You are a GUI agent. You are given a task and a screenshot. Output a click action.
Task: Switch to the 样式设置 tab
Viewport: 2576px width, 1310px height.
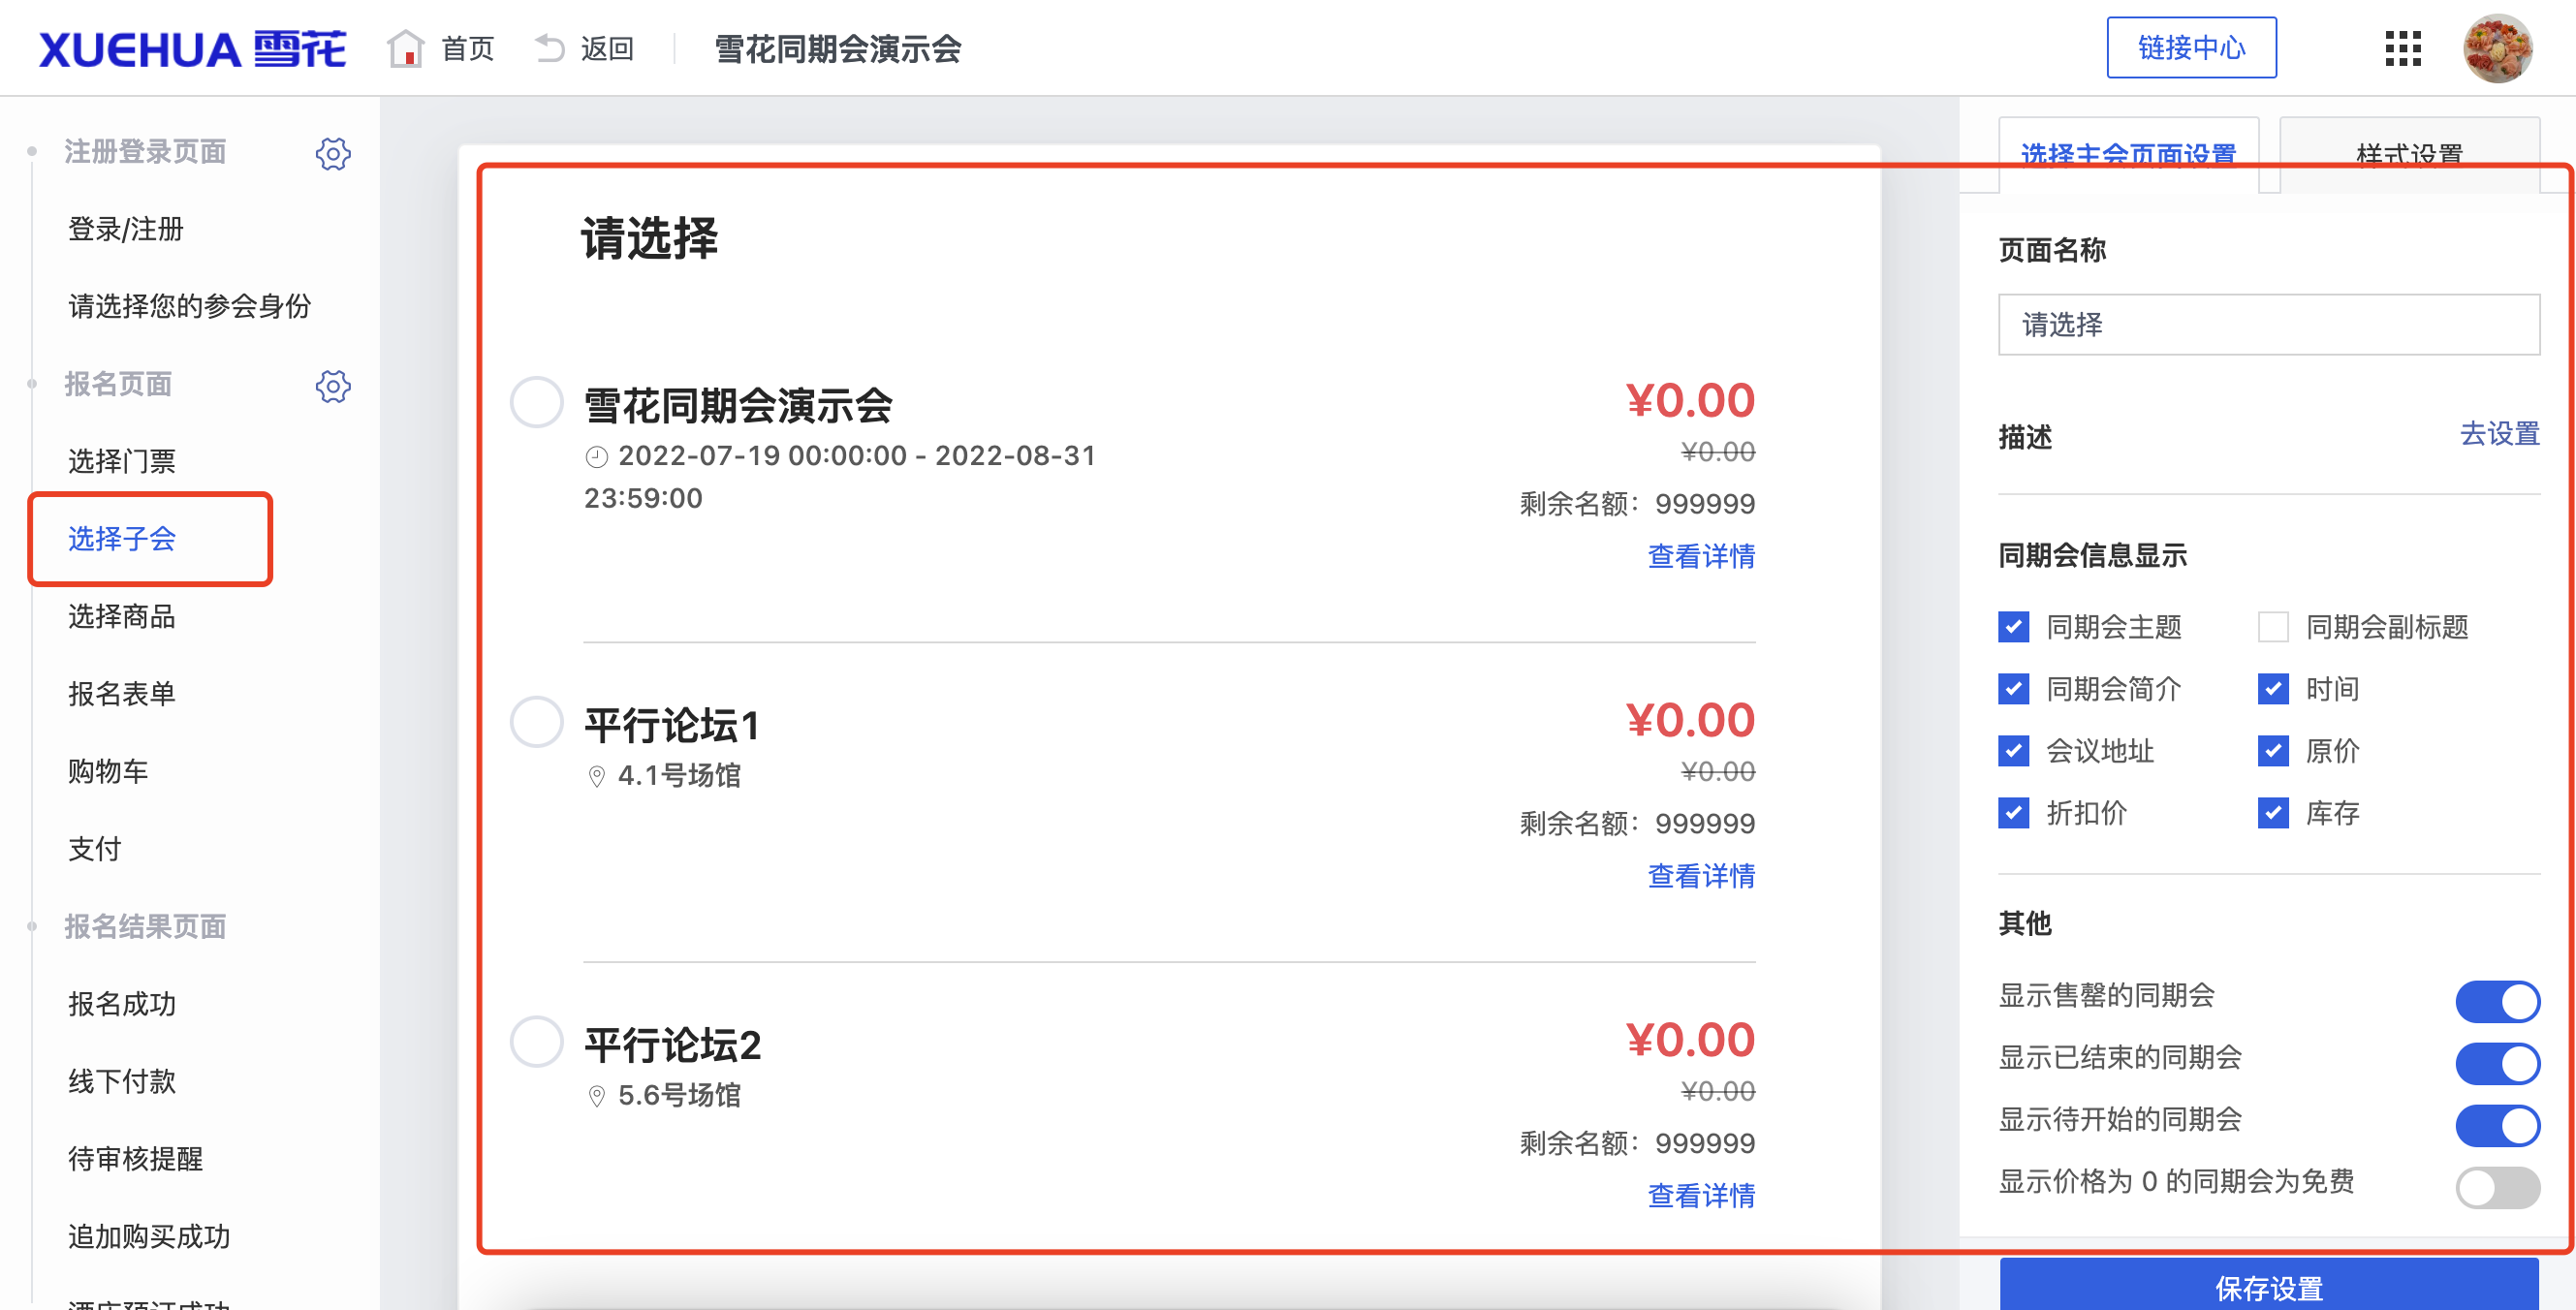tap(2409, 155)
